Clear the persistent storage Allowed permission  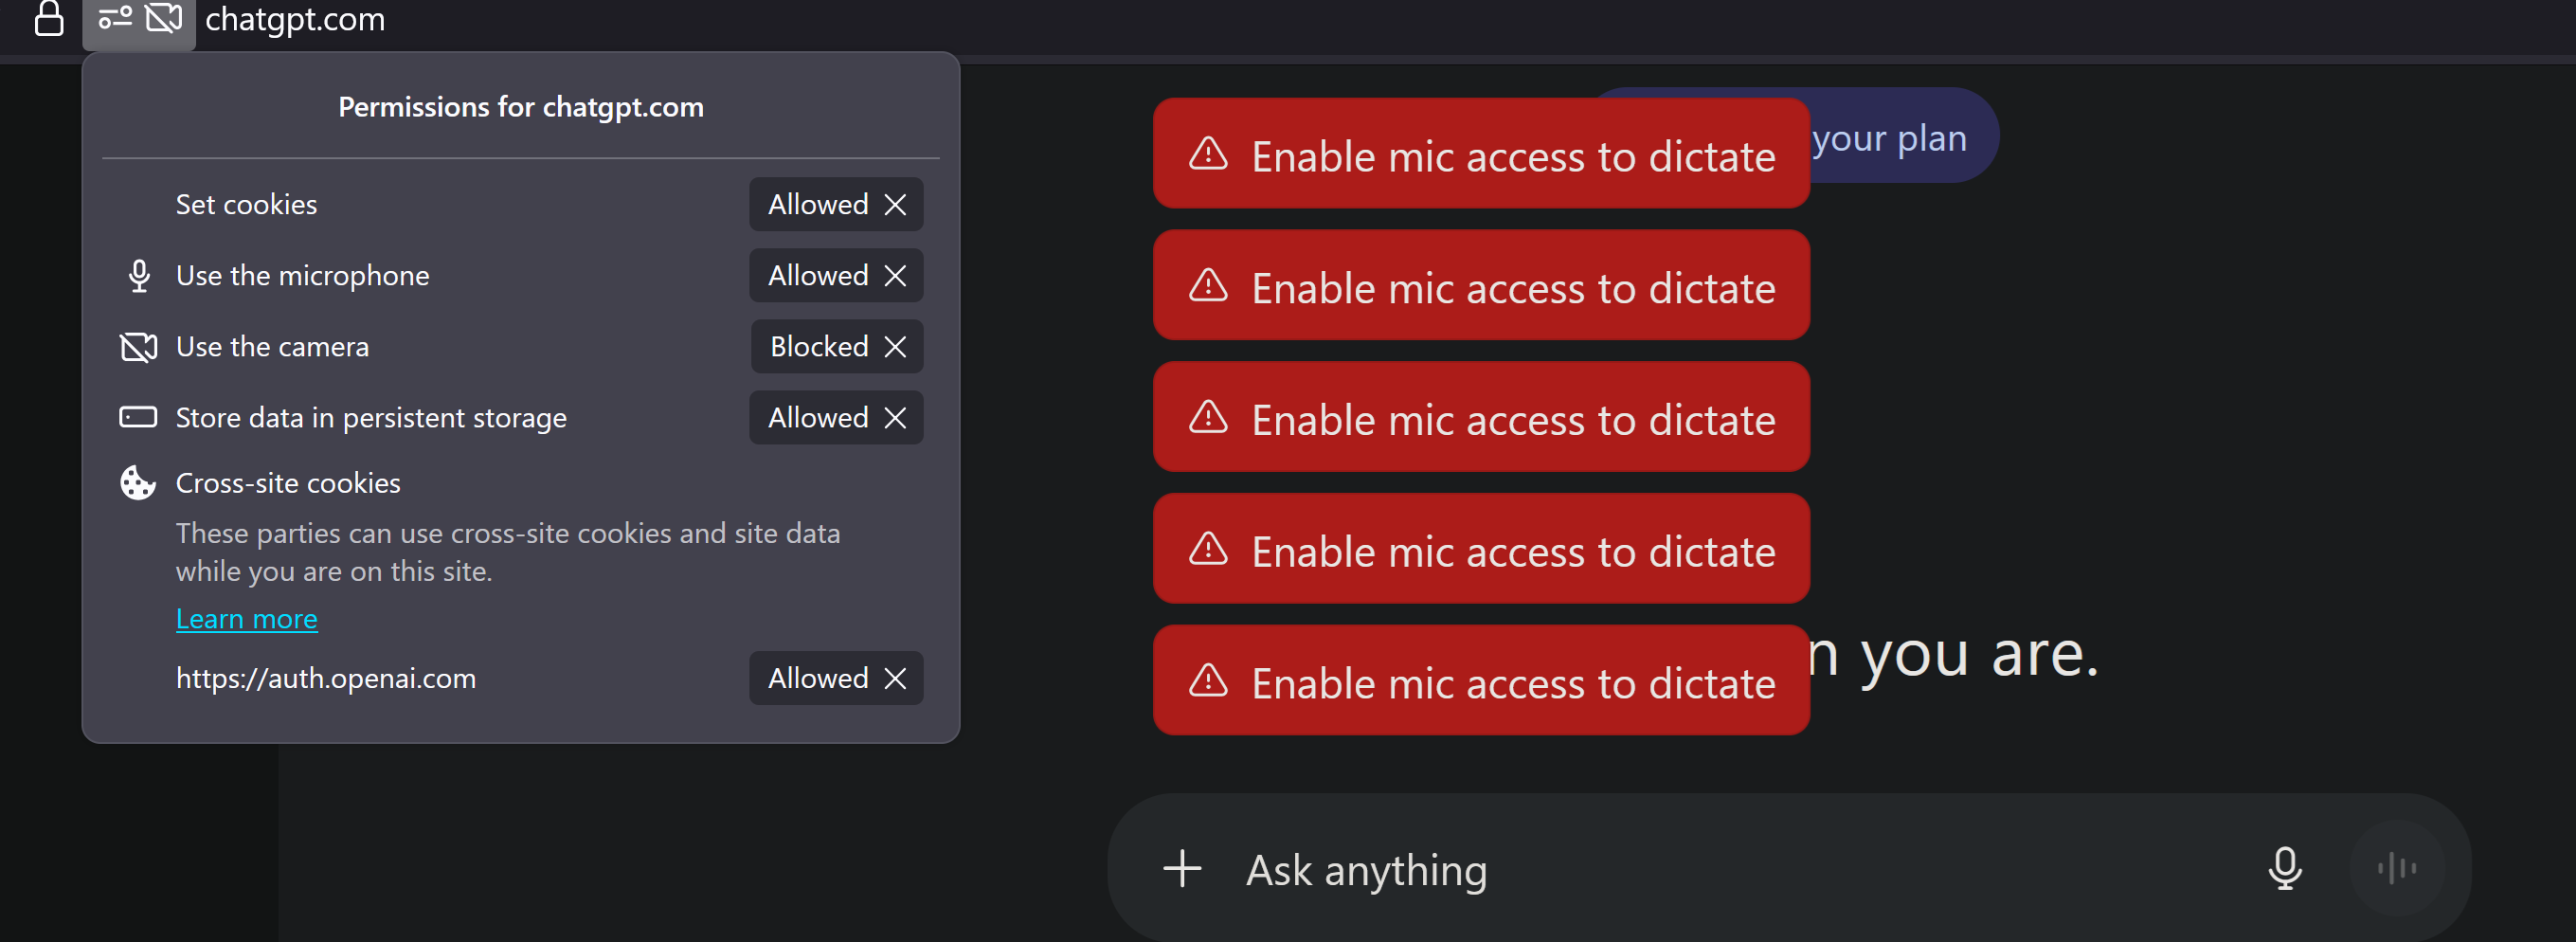pyautogui.click(x=895, y=417)
